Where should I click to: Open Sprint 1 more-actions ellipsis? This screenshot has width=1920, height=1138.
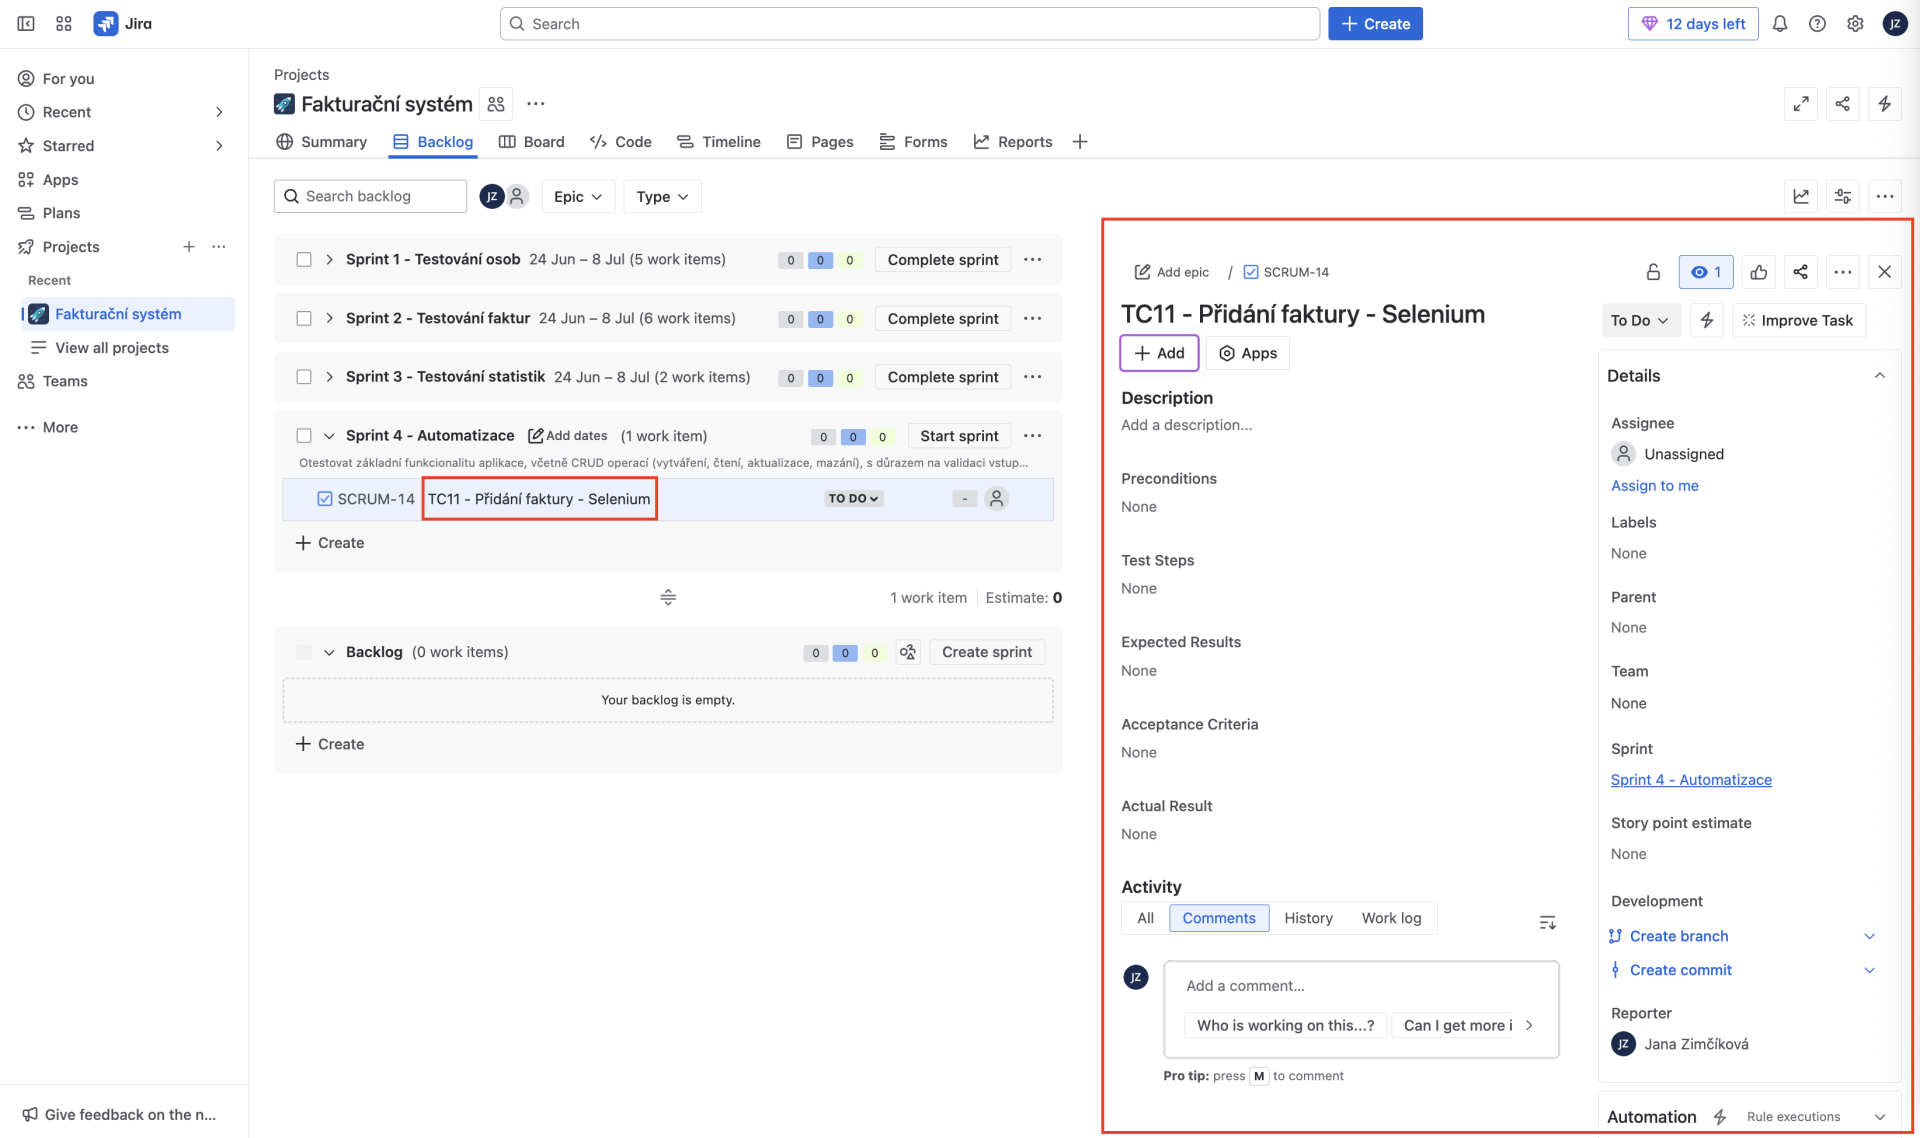click(x=1033, y=260)
